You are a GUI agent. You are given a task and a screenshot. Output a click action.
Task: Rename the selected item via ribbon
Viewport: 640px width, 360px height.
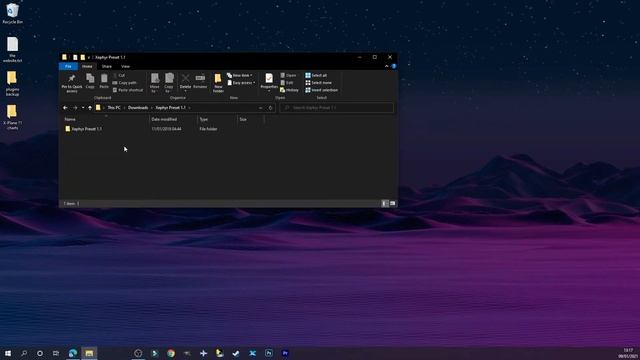pyautogui.click(x=200, y=81)
